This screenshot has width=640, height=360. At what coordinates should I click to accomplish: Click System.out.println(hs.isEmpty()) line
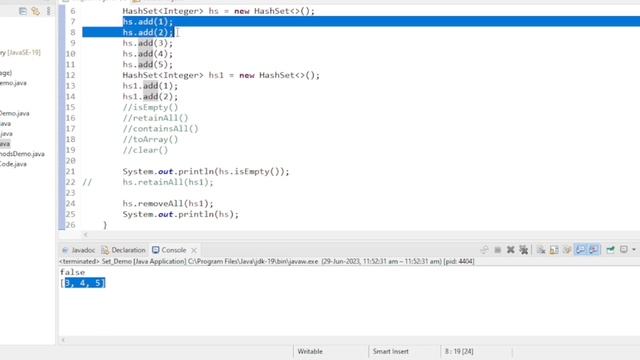tap(206, 171)
